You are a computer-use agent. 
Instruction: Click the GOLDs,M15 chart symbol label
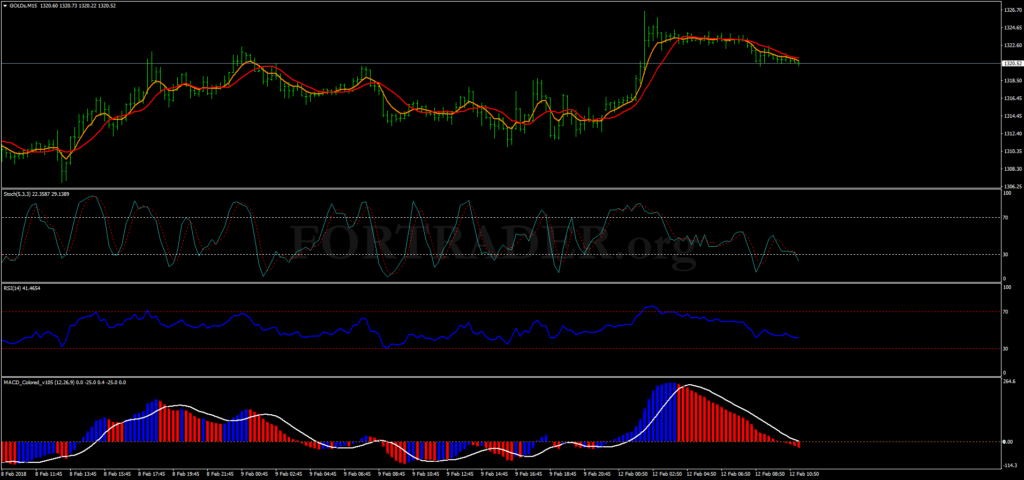(24, 5)
